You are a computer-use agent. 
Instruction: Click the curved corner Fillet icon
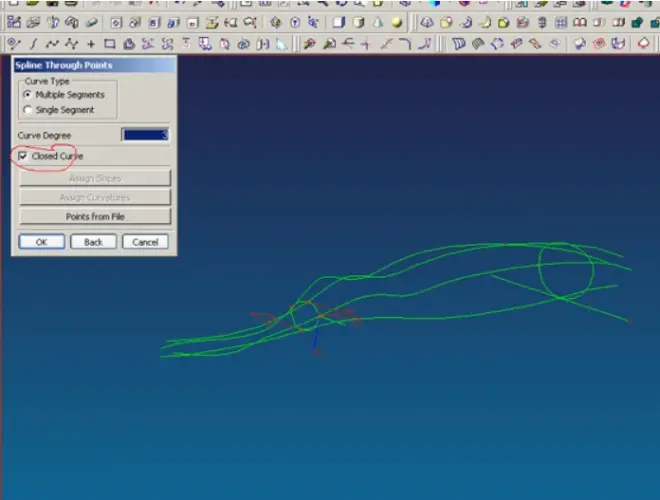coord(405,43)
